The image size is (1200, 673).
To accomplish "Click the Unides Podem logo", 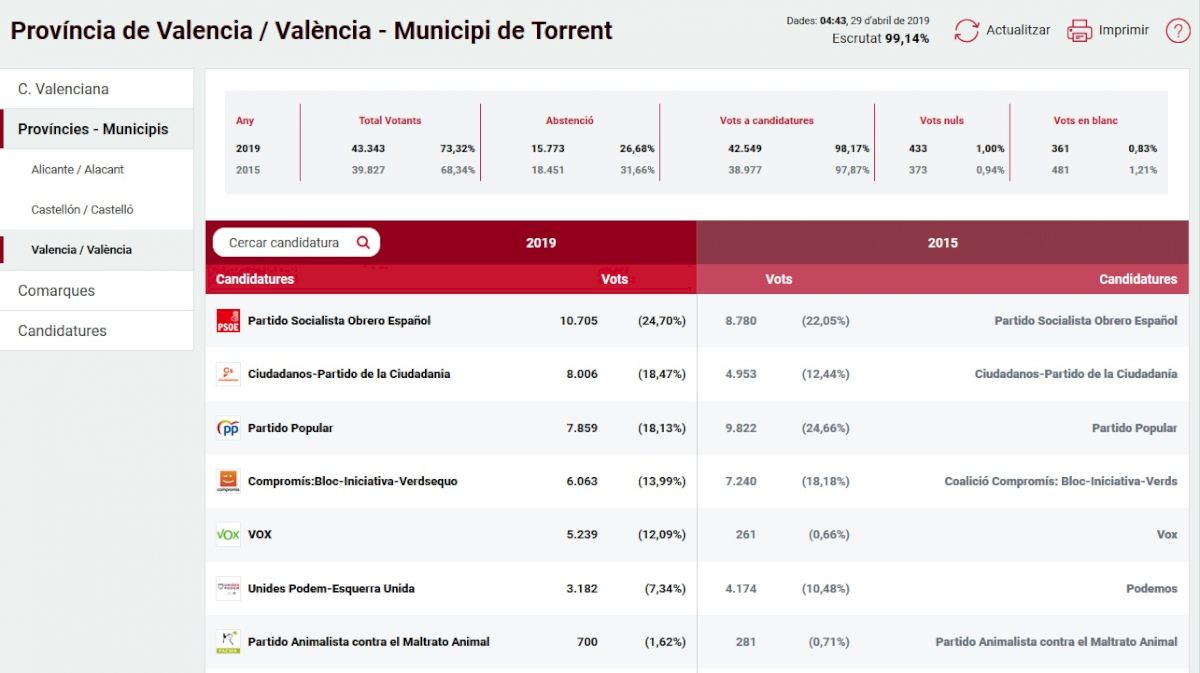I will (x=228, y=588).
